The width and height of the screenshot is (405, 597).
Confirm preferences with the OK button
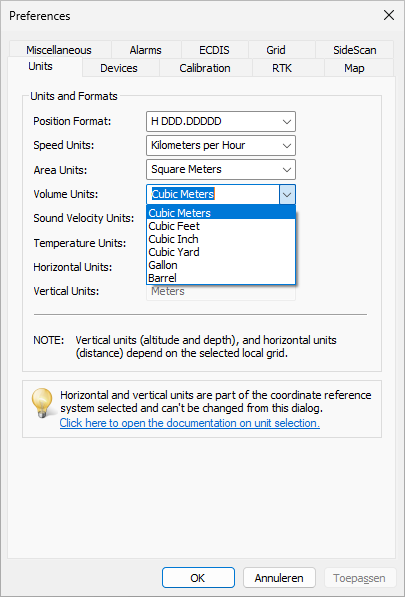198,578
